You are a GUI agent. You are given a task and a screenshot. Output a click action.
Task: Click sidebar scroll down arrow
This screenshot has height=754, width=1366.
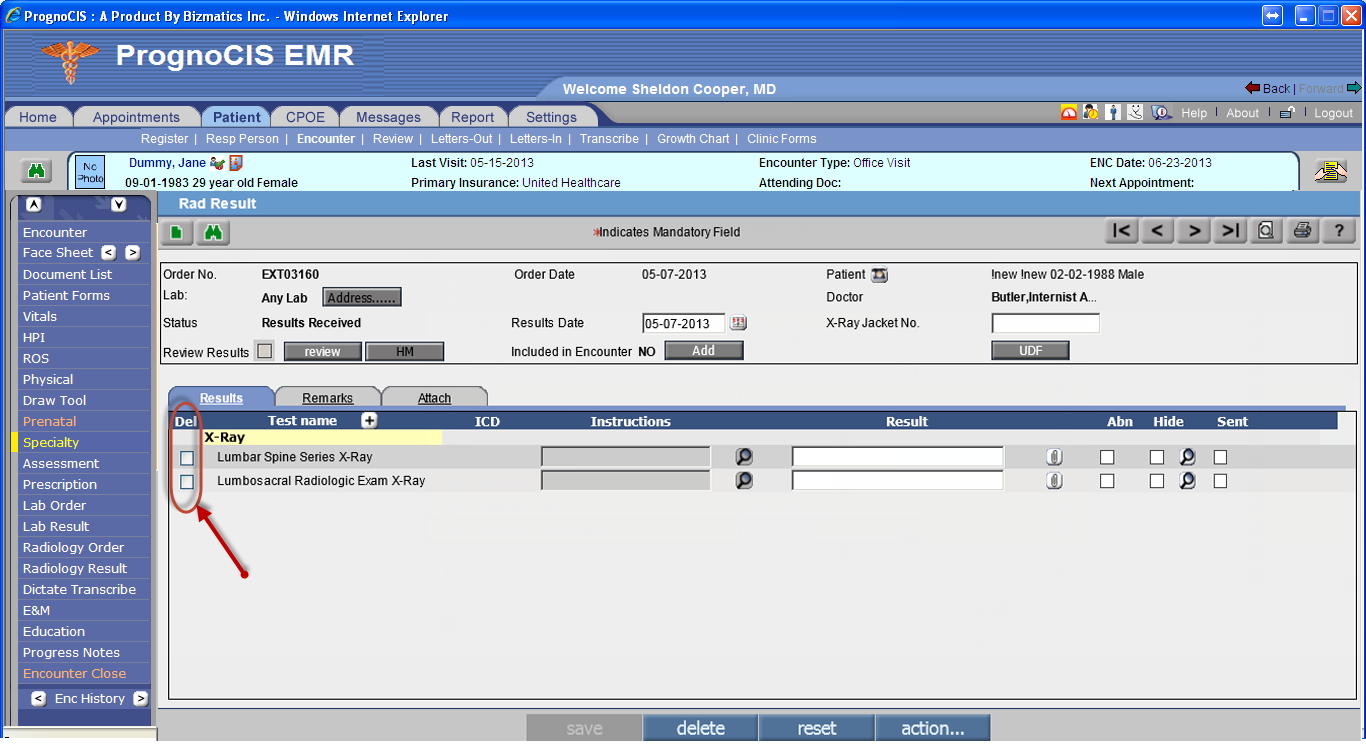pyautogui.click(x=119, y=204)
